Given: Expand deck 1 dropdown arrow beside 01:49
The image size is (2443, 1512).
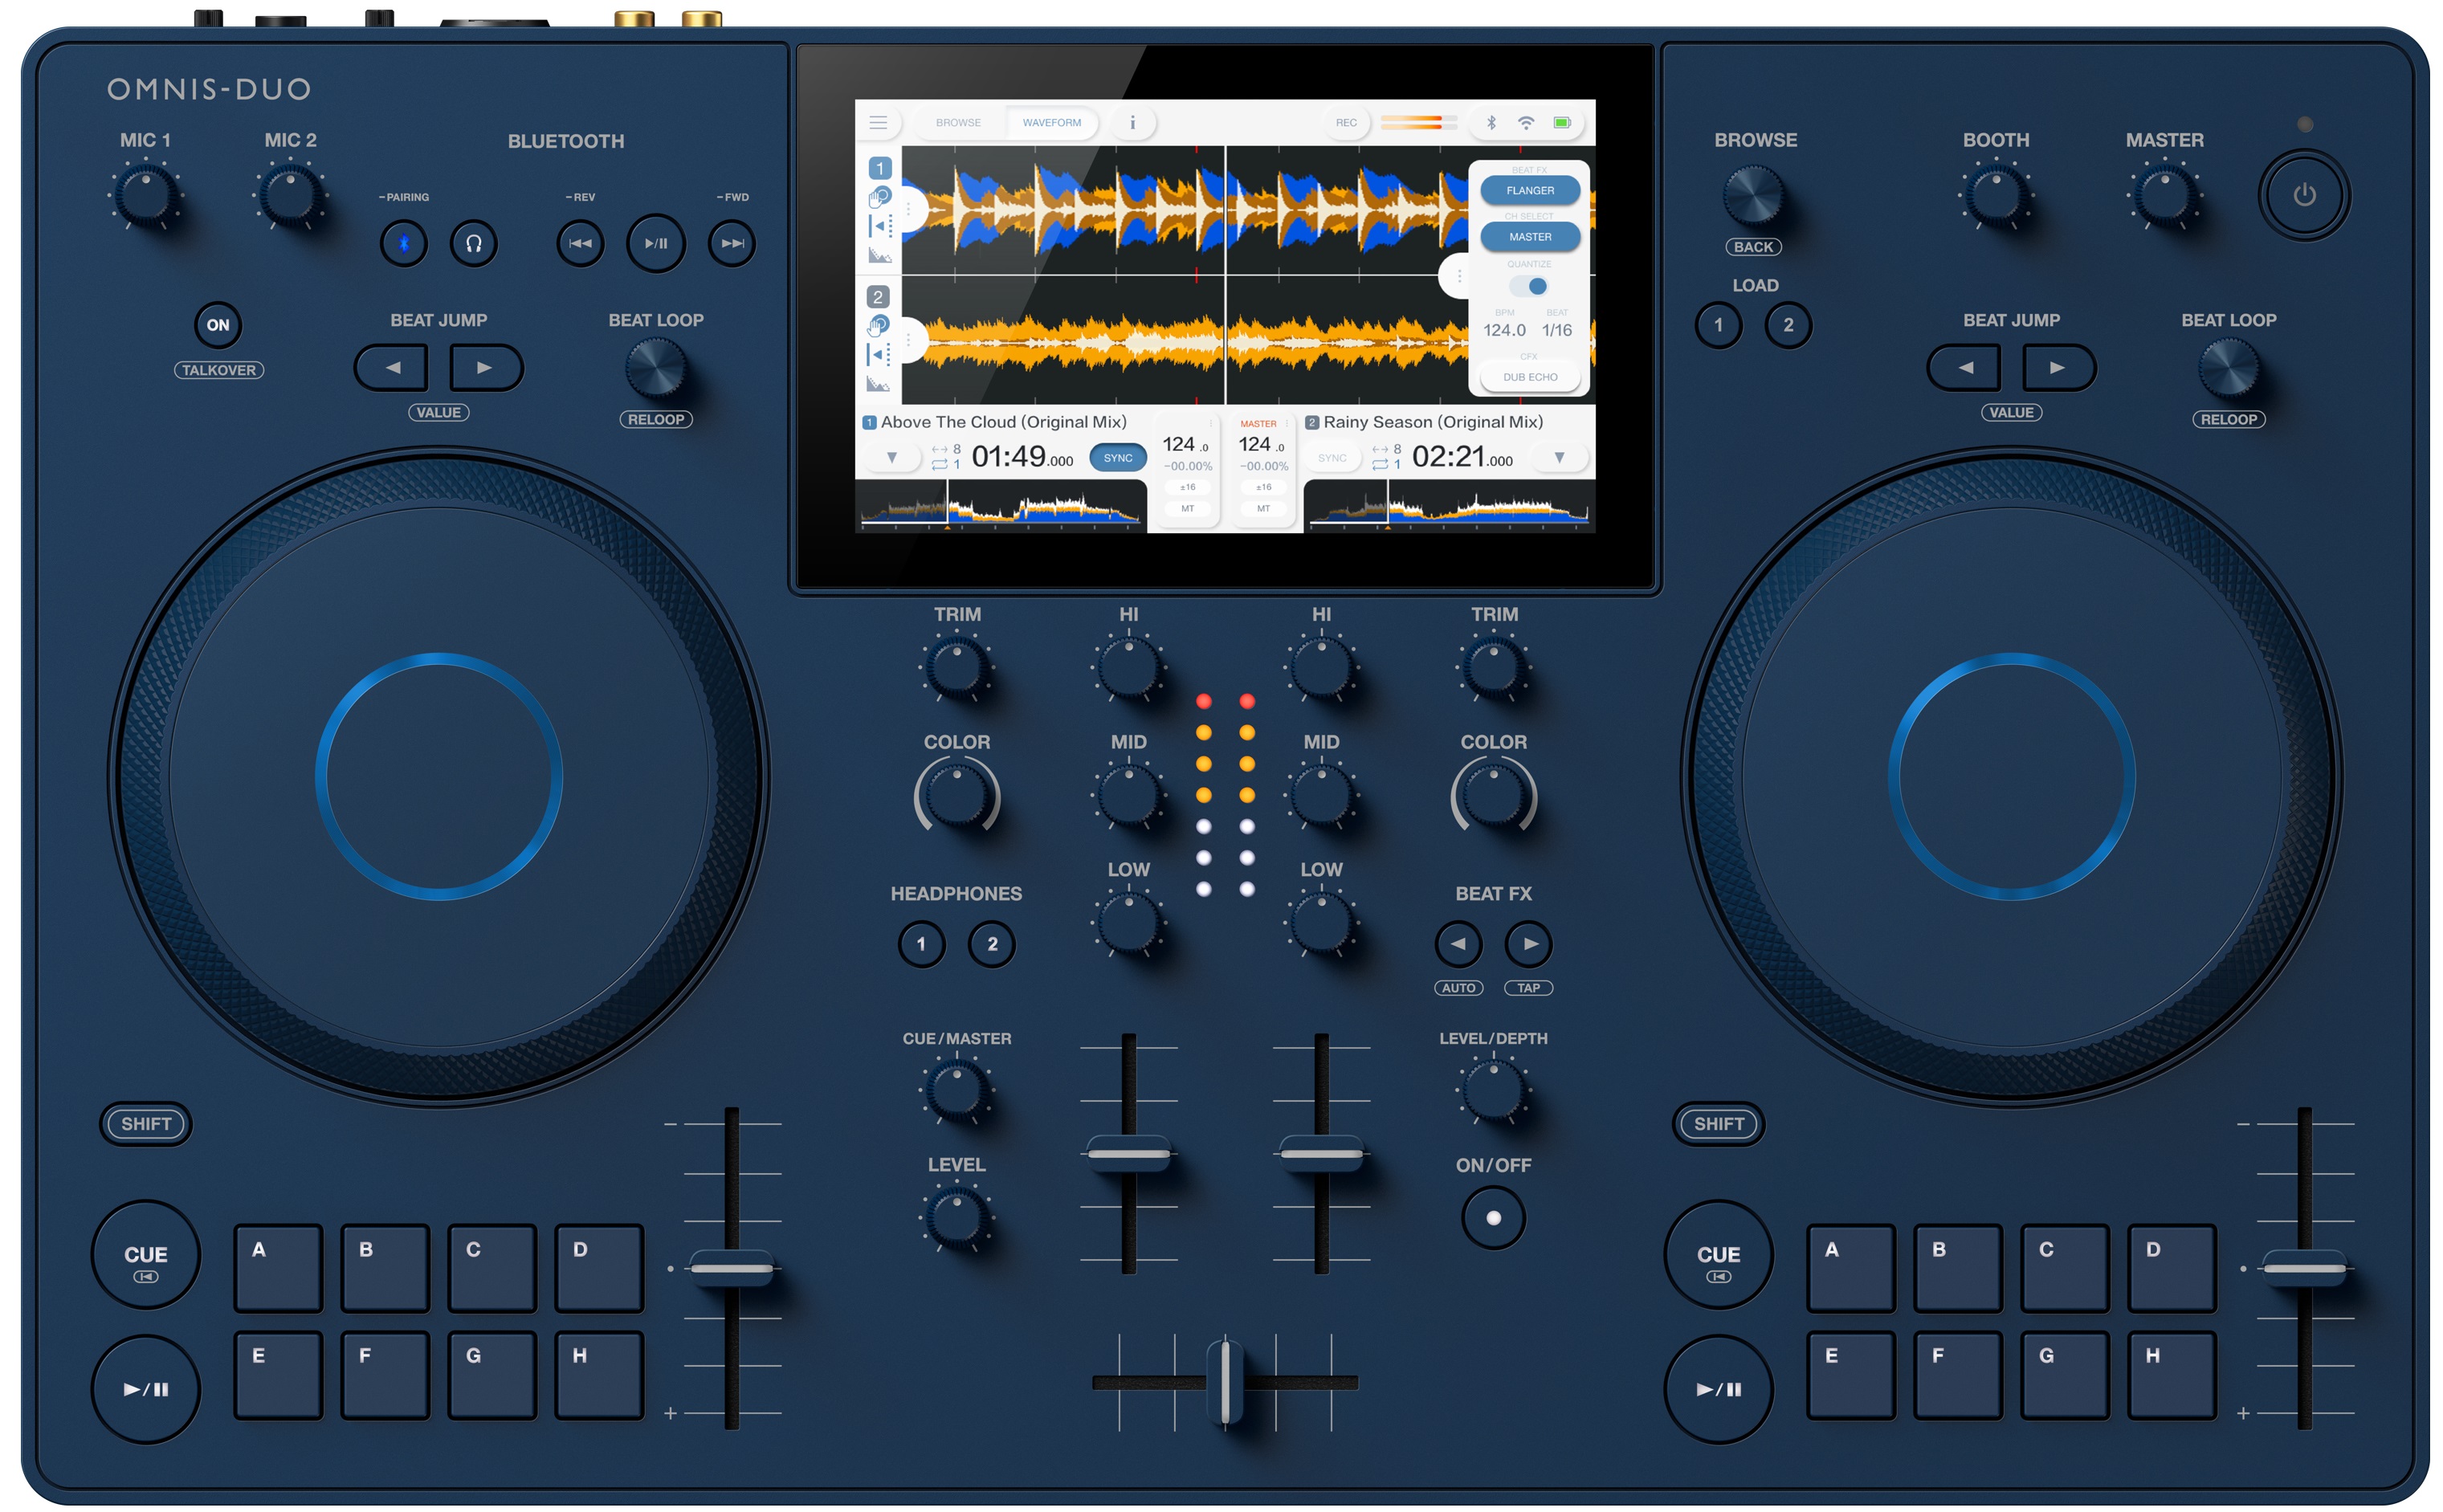Looking at the screenshot, I should click(891, 458).
